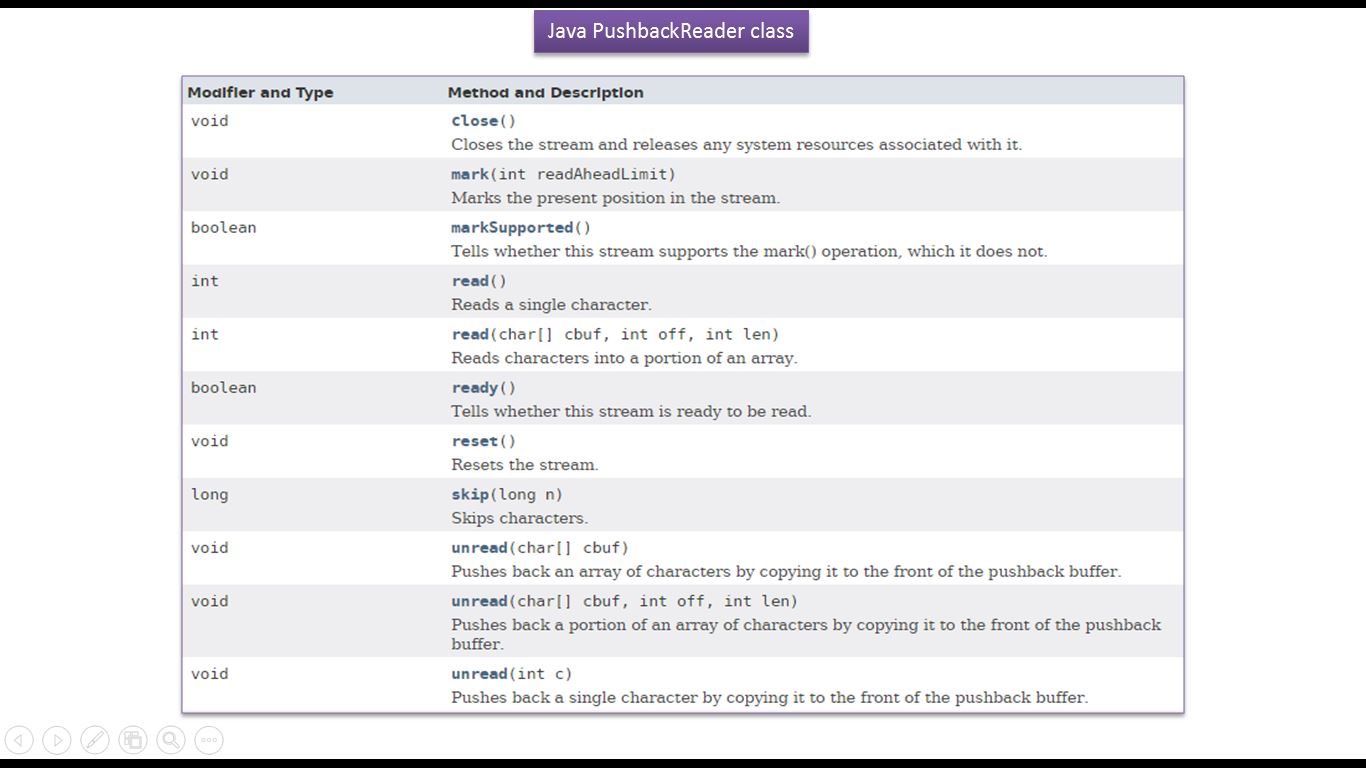The image size is (1366, 768).
Task: Click the Method and Description column header
Action: pos(545,93)
